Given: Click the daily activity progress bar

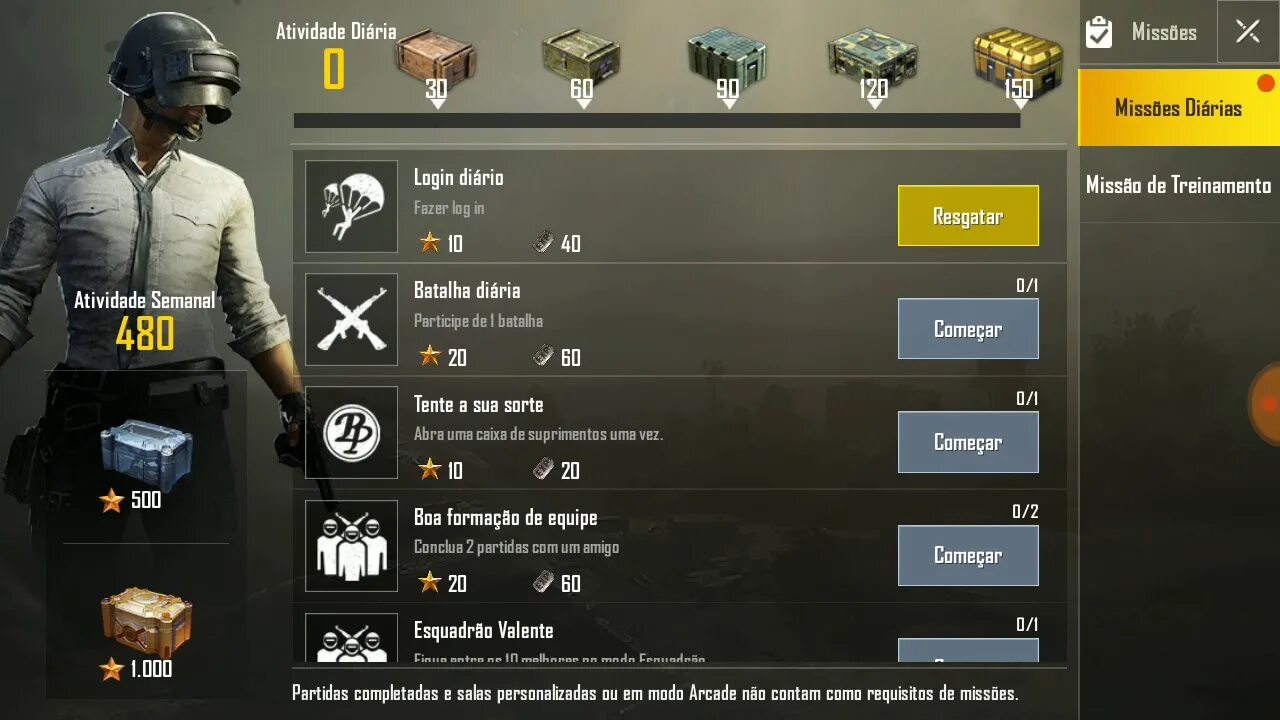Looking at the screenshot, I should (x=657, y=120).
